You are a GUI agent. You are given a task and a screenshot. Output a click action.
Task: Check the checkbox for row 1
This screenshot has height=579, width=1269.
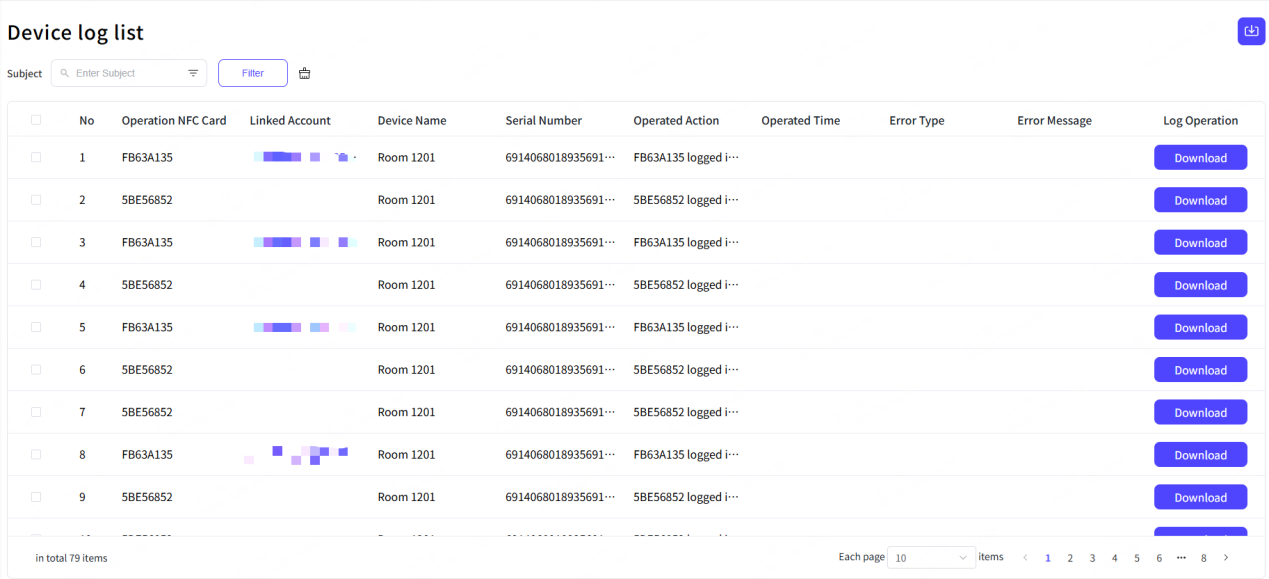[36, 157]
